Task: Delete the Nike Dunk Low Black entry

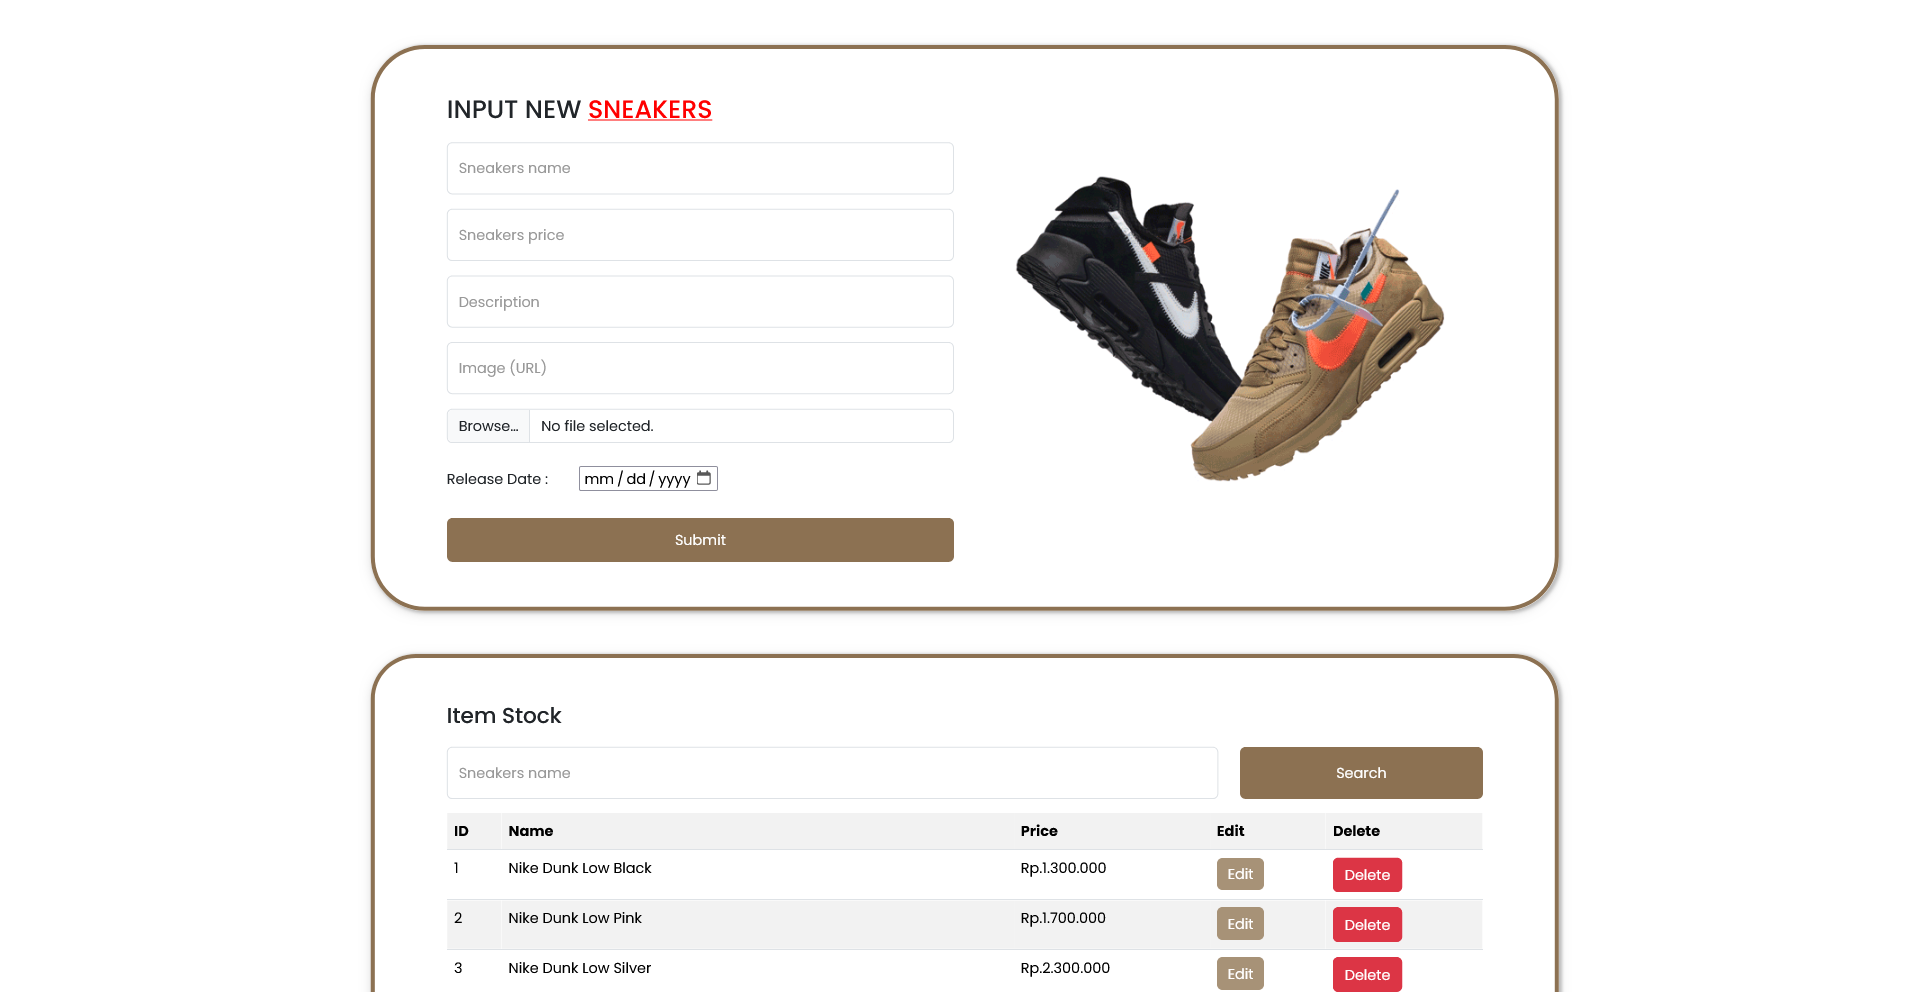Action: (x=1366, y=874)
